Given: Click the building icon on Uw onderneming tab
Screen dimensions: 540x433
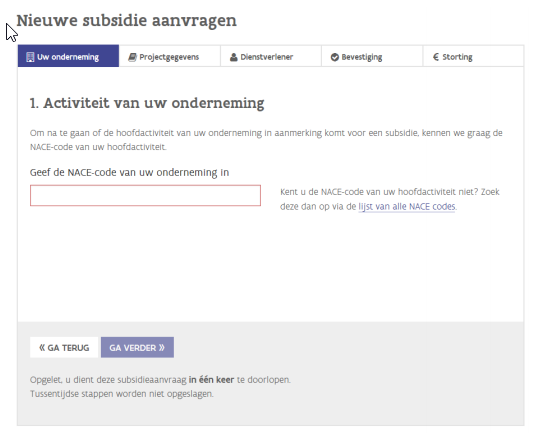Looking at the screenshot, I should 30,57.
